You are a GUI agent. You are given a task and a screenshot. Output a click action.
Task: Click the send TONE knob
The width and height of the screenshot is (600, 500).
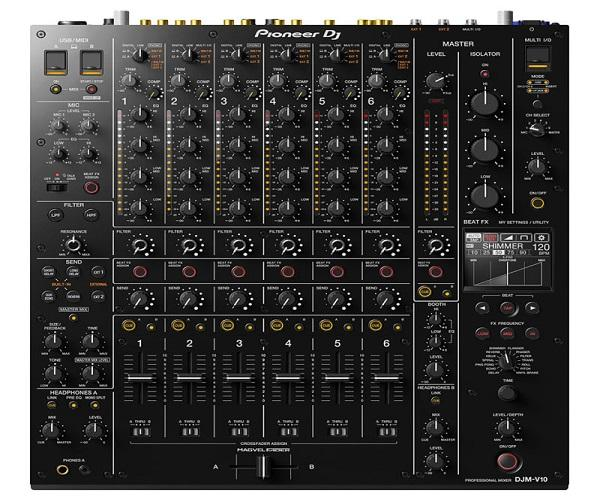(54, 373)
